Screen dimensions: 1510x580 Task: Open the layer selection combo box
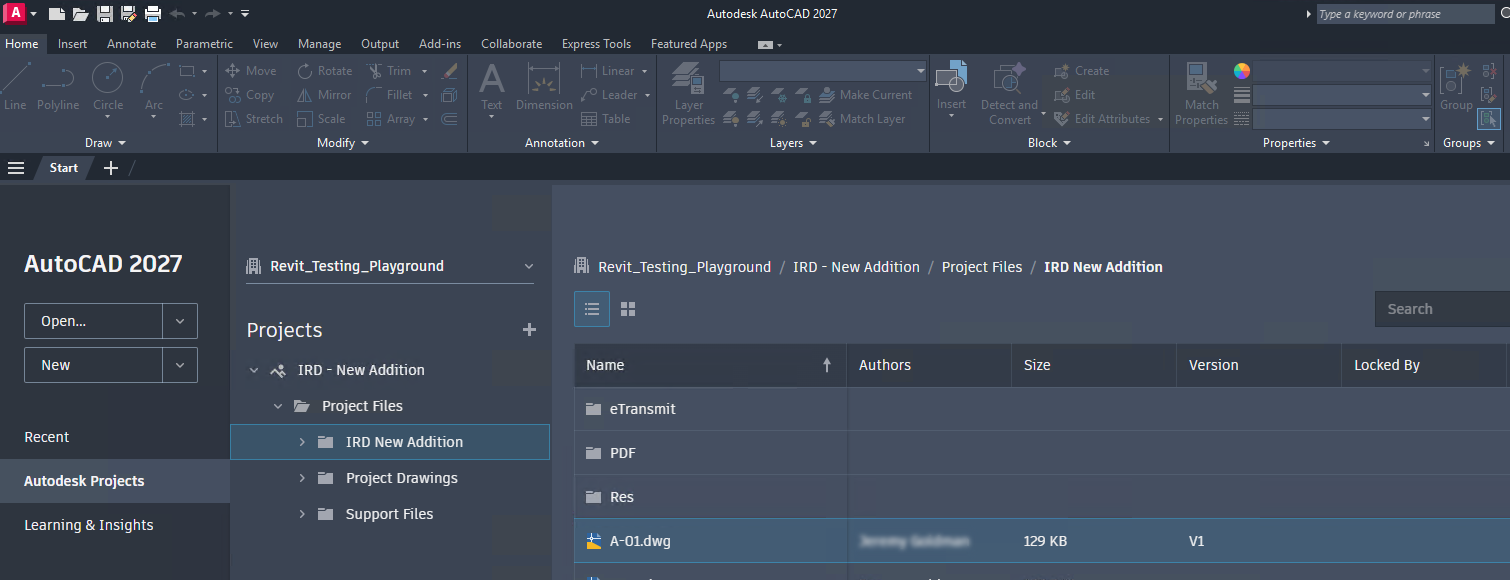(x=824, y=71)
